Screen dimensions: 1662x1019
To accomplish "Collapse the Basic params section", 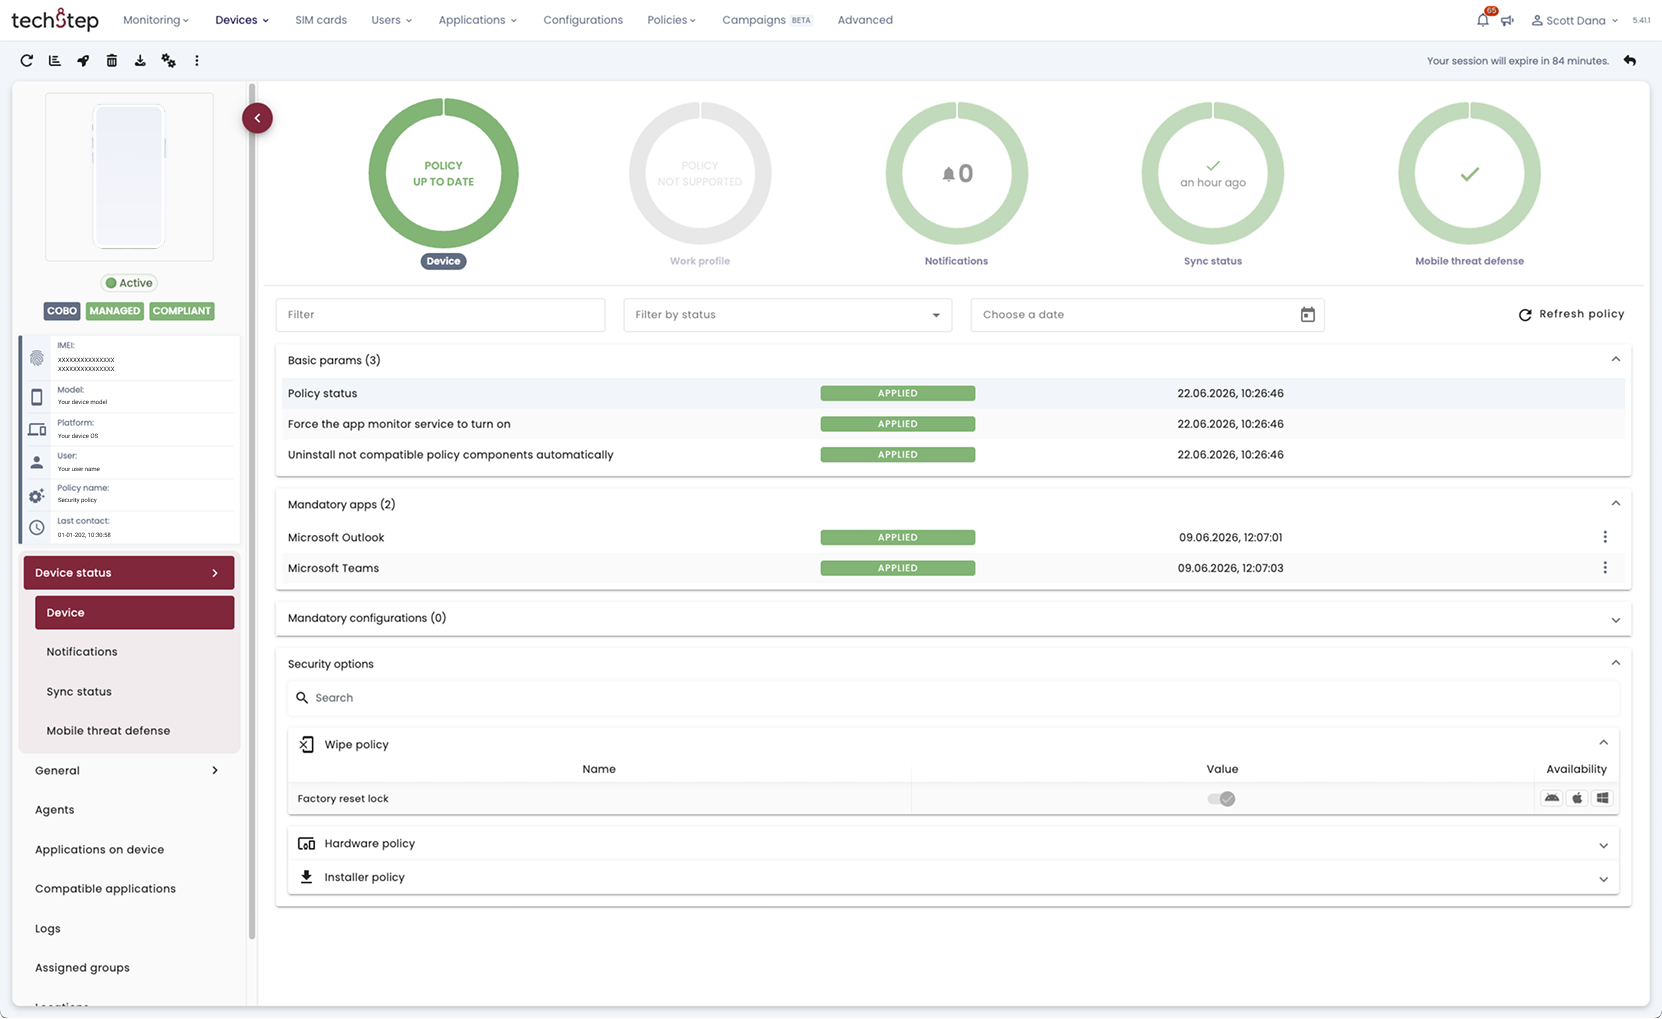I will [x=1615, y=360].
